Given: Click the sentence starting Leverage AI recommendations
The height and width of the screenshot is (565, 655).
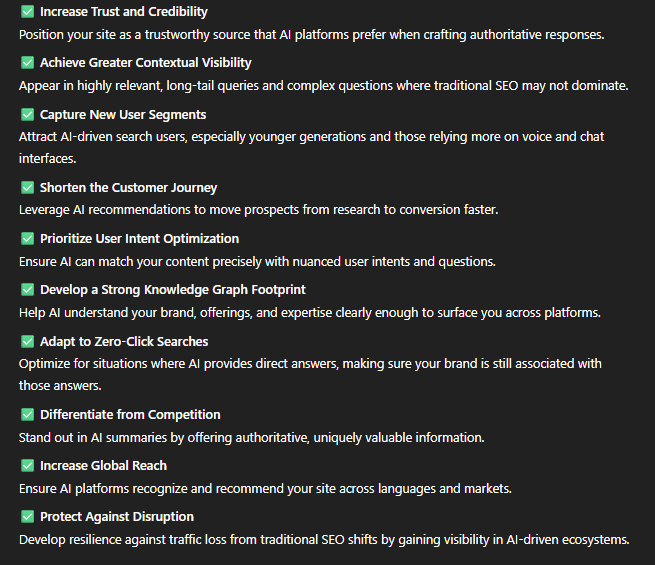Looking at the screenshot, I should (x=259, y=210).
